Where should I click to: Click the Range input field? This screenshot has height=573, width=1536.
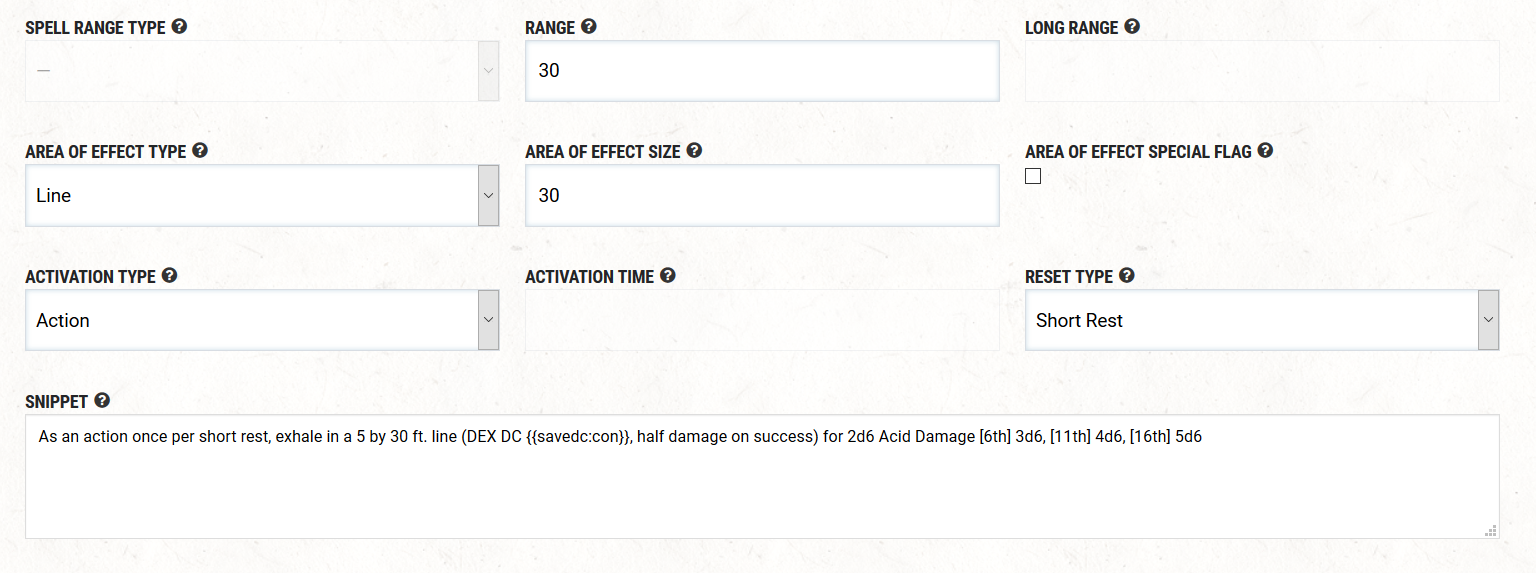click(x=762, y=71)
